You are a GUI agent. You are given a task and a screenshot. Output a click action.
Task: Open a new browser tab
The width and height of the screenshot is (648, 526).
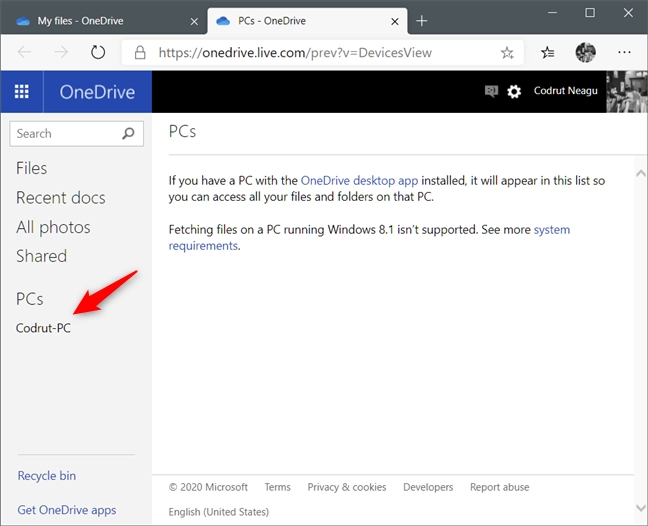tap(422, 21)
